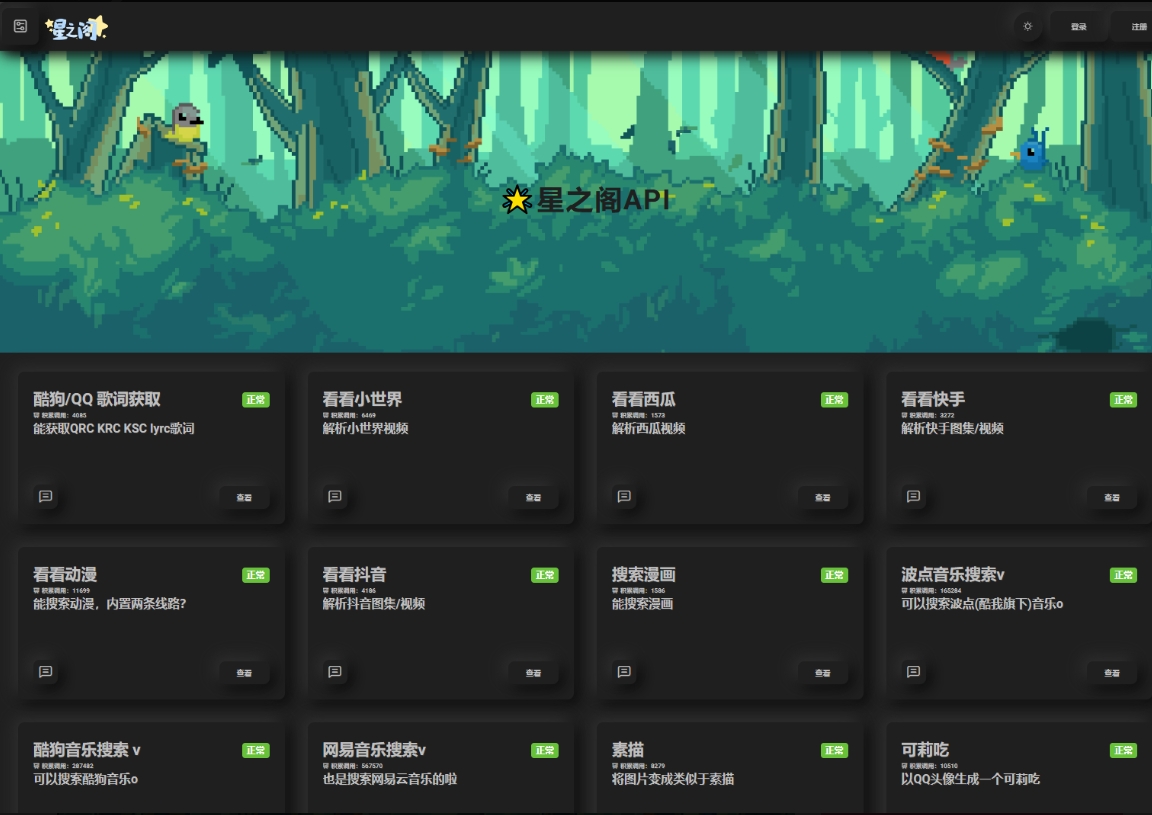Click the 星之阁 logo in the header
The height and width of the screenshot is (815, 1152).
[x=76, y=28]
